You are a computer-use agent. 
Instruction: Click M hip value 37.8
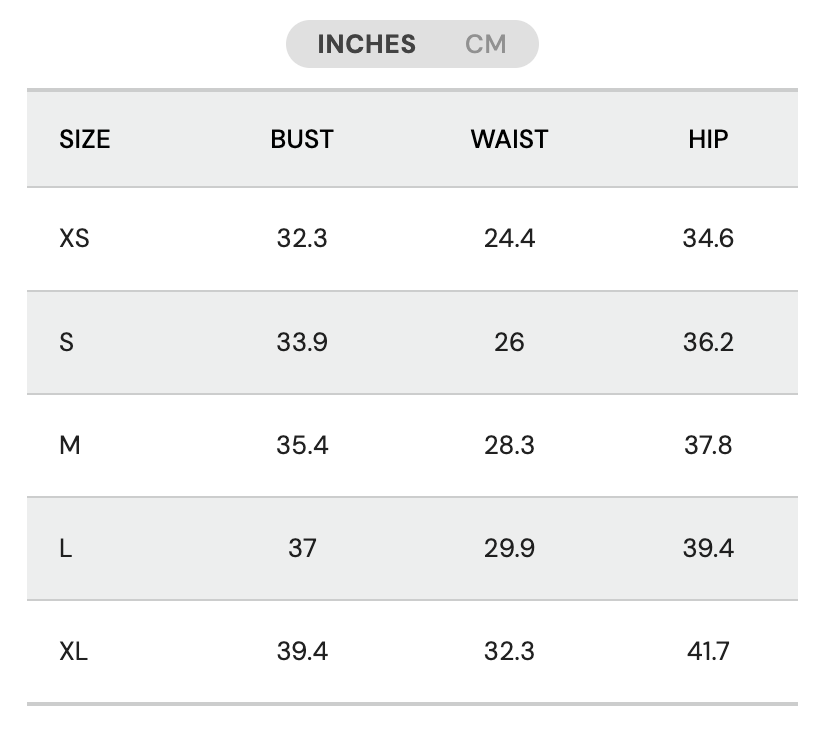[x=708, y=445]
